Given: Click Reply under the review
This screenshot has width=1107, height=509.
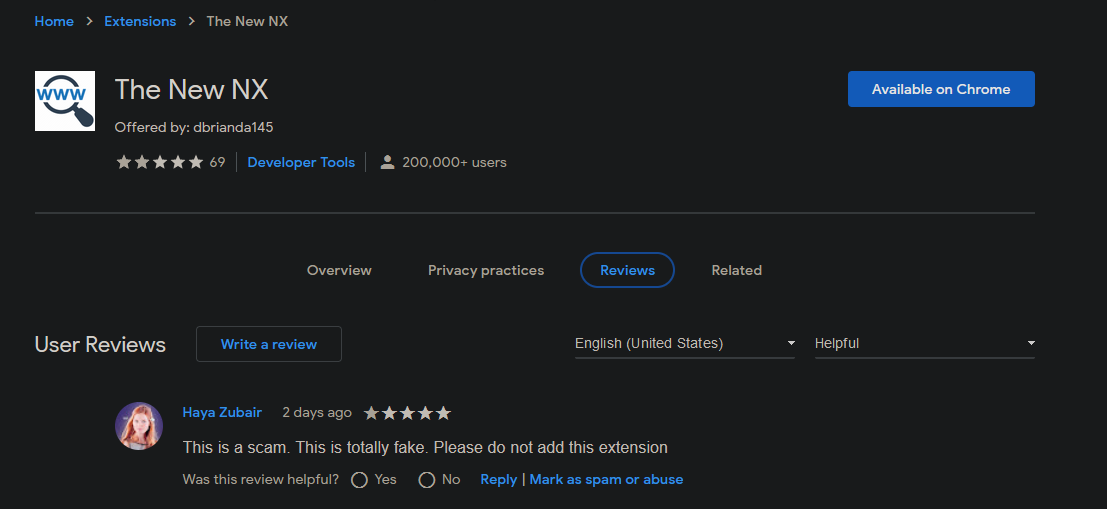Looking at the screenshot, I should [x=498, y=480].
